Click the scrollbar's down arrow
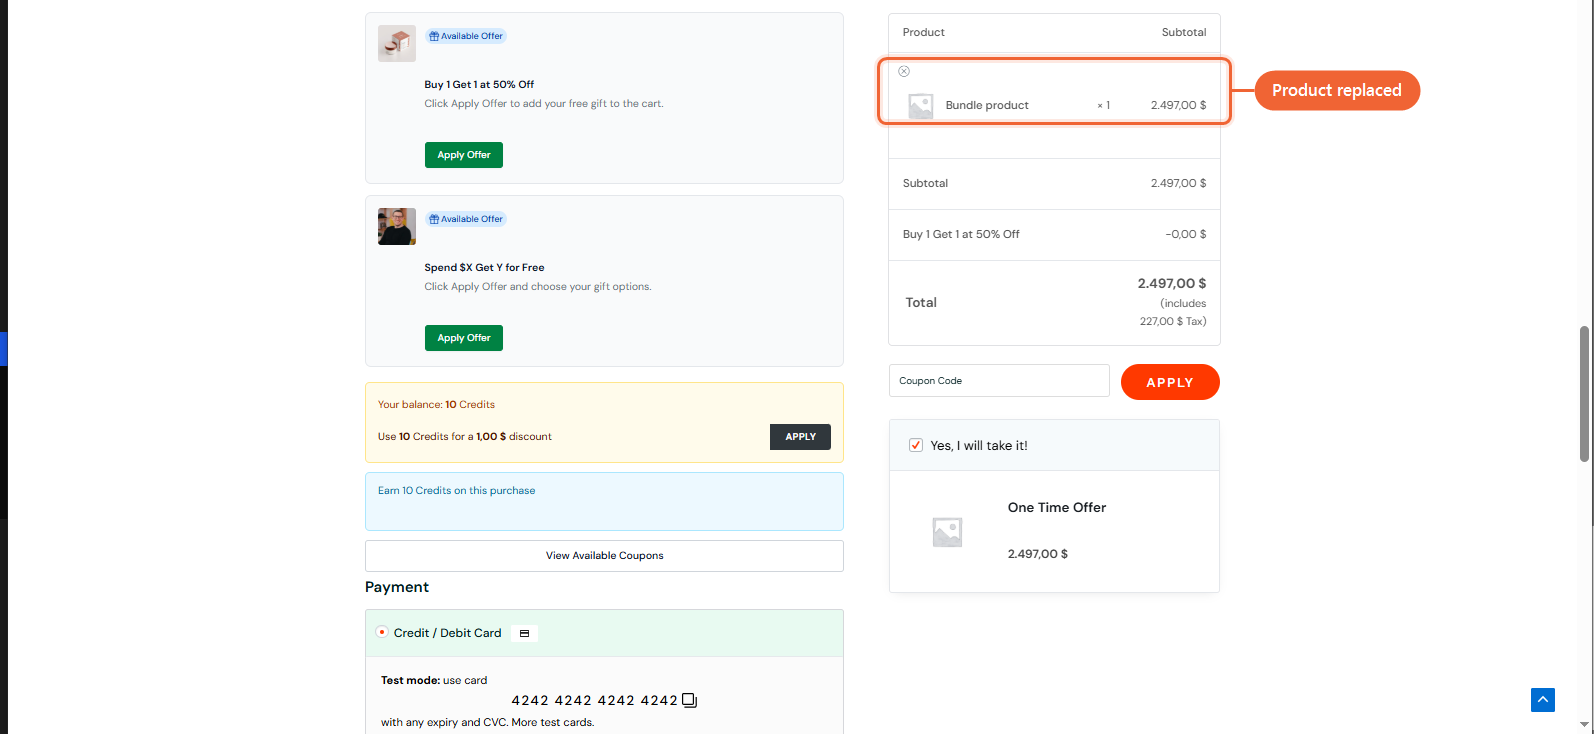 pyautogui.click(x=1584, y=724)
